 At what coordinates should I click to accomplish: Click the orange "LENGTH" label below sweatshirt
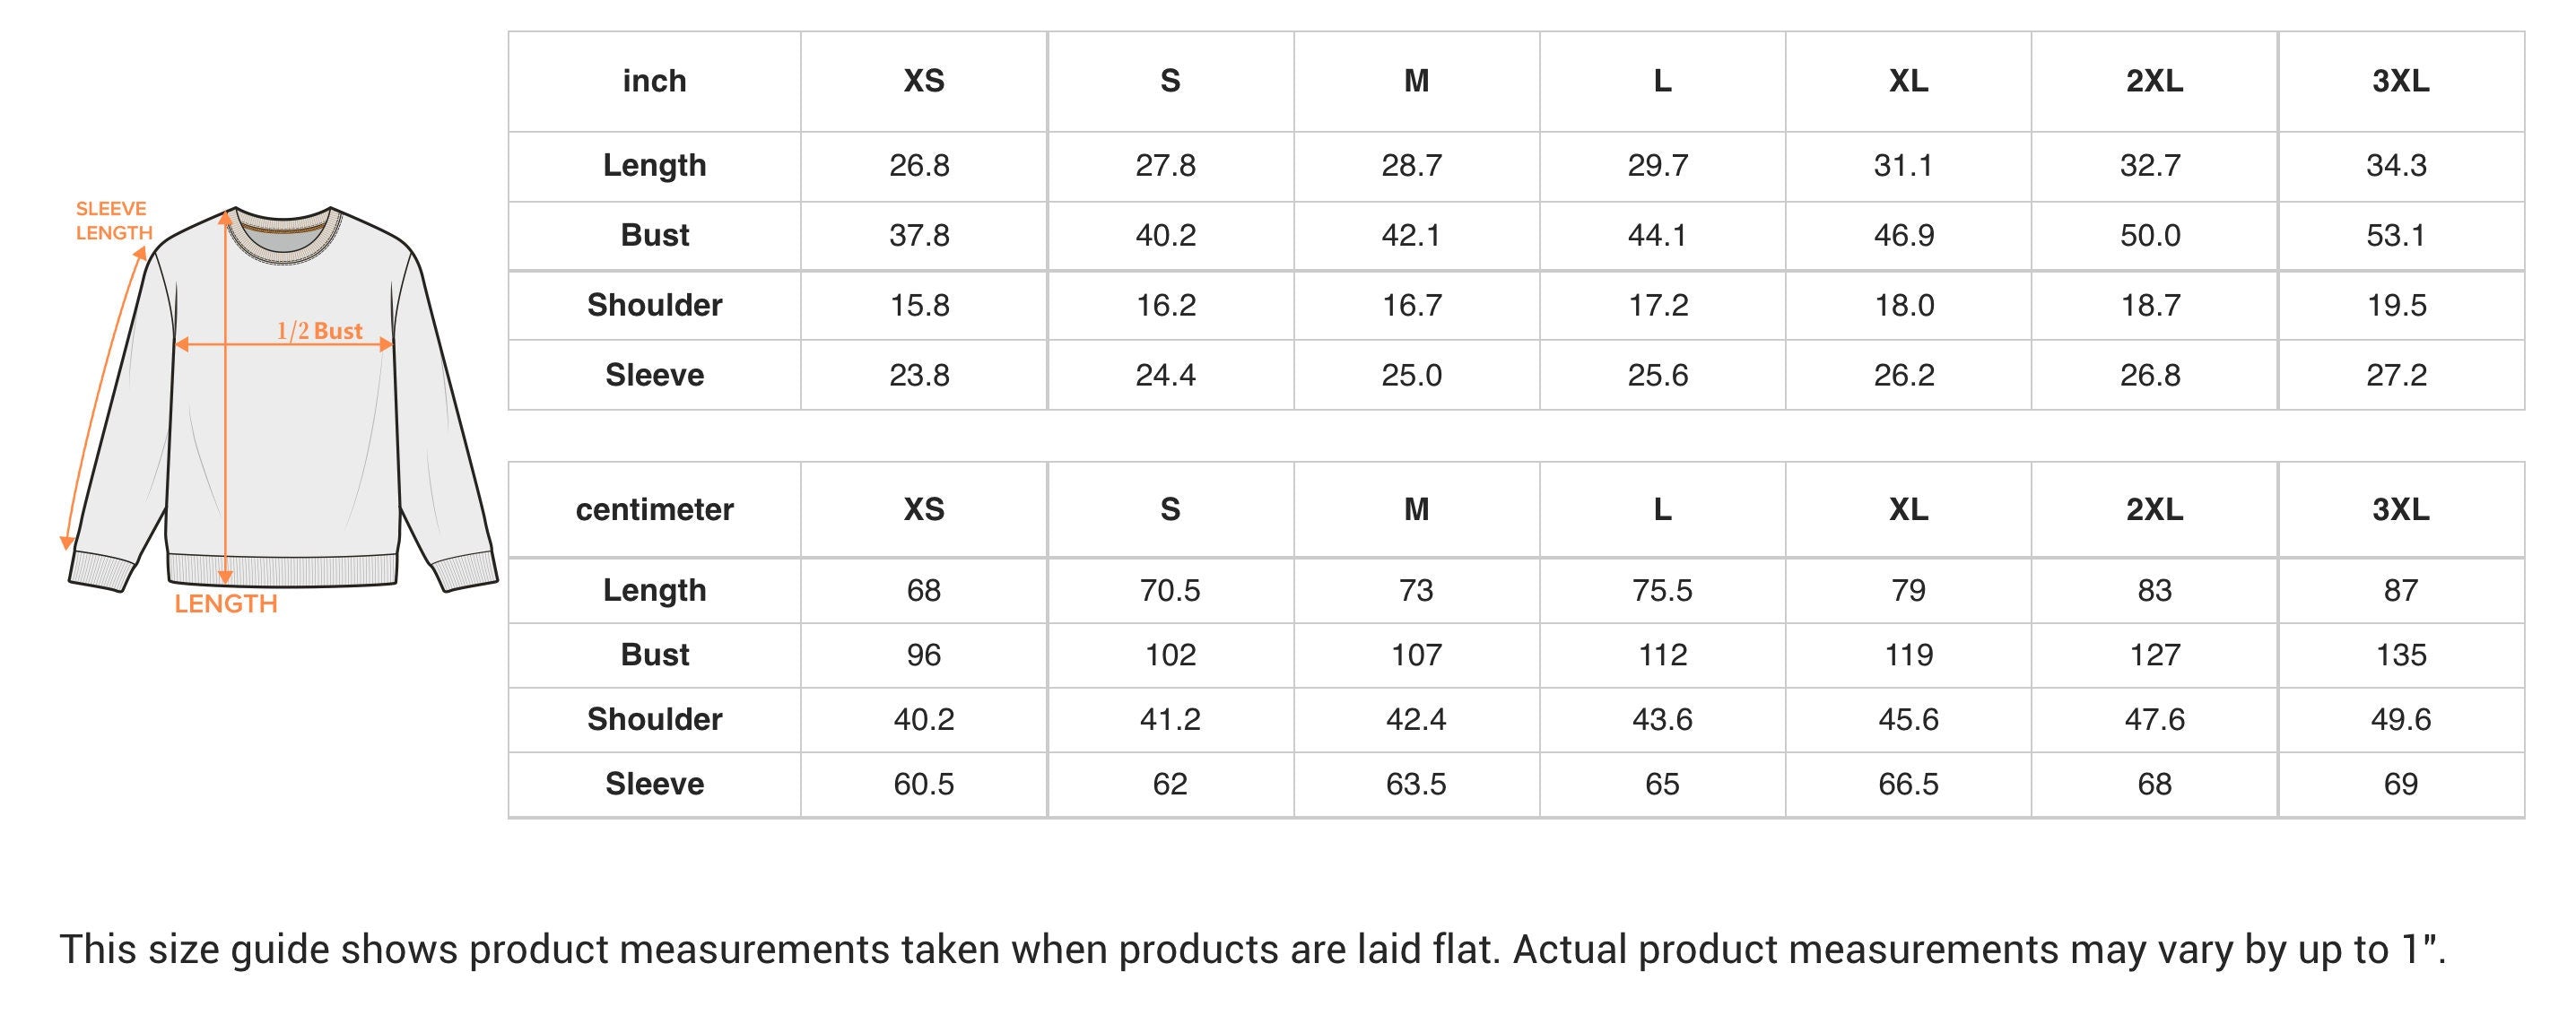(x=226, y=604)
